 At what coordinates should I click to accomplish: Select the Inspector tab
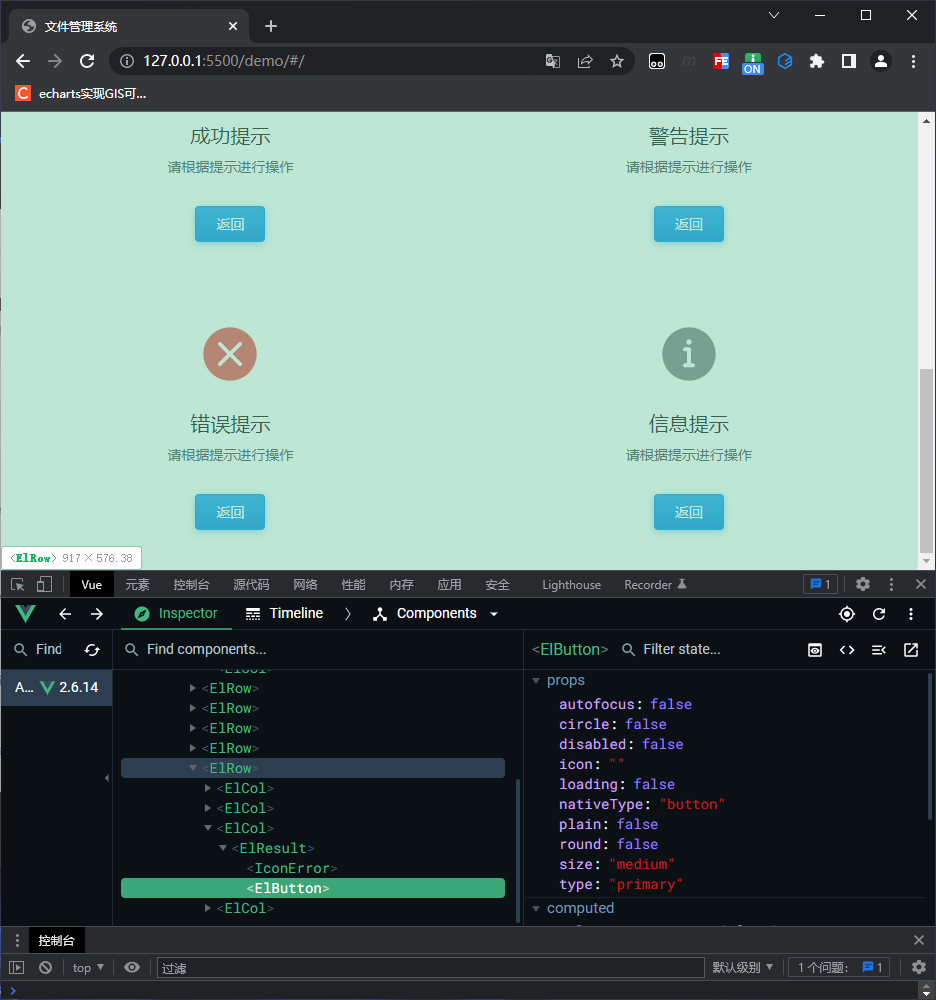(x=176, y=614)
